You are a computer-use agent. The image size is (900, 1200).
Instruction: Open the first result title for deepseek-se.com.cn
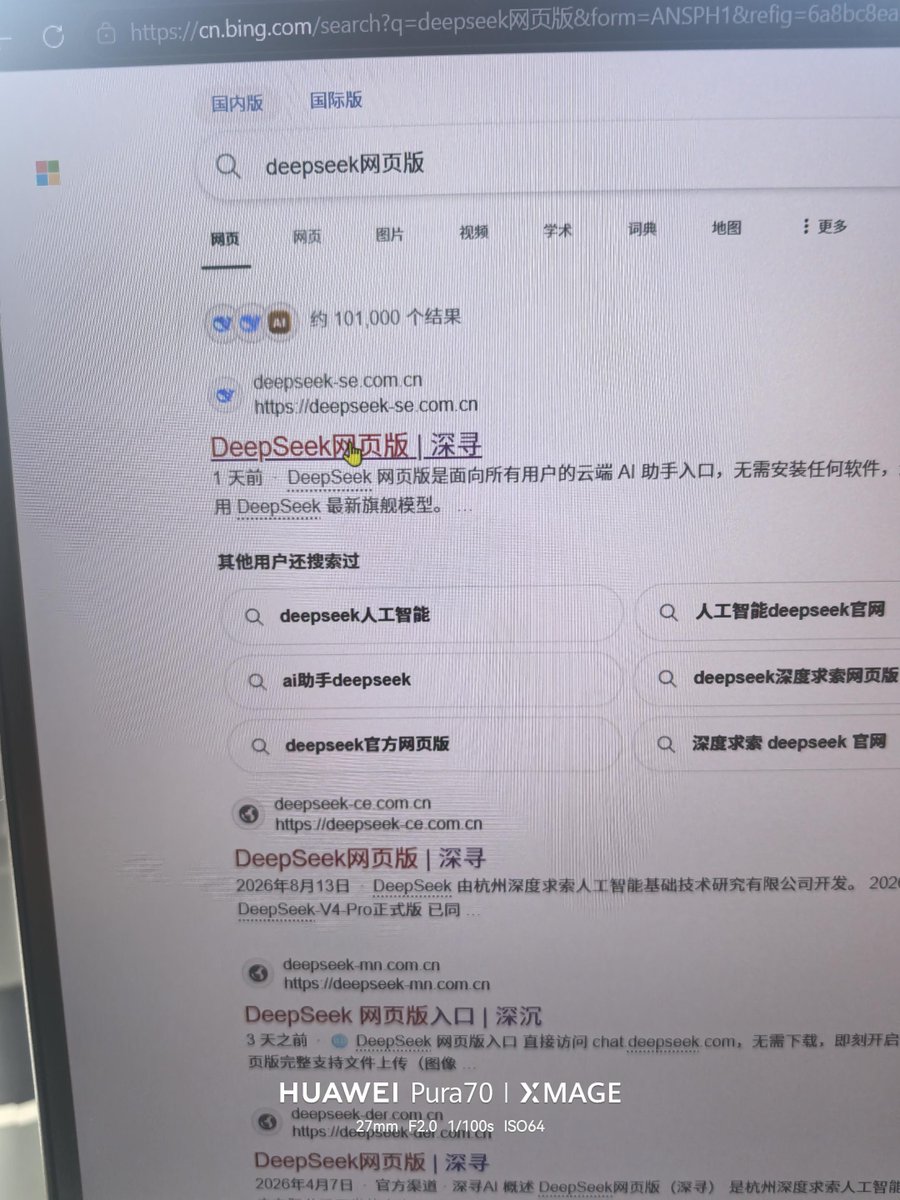347,446
